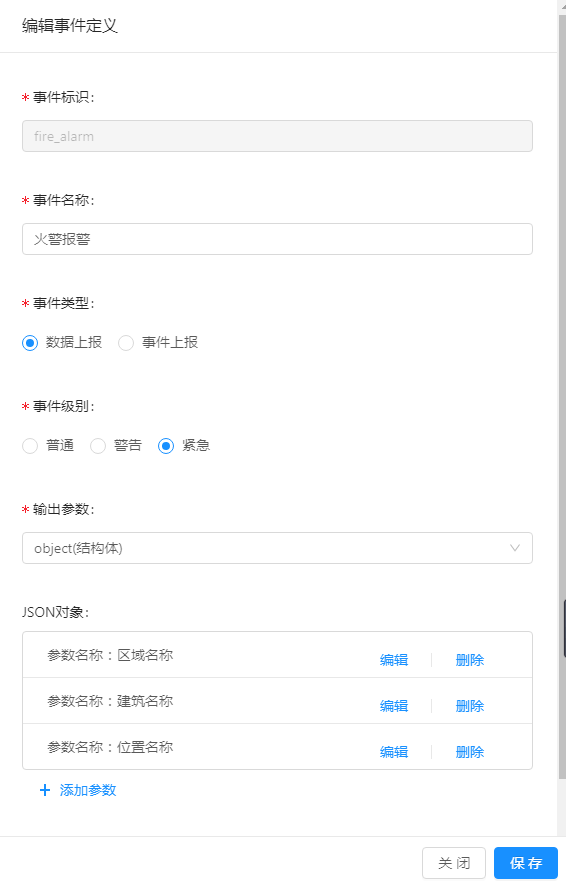Click the text 参数名称：区域名称
Screen dimensions: 566x888
(110, 655)
